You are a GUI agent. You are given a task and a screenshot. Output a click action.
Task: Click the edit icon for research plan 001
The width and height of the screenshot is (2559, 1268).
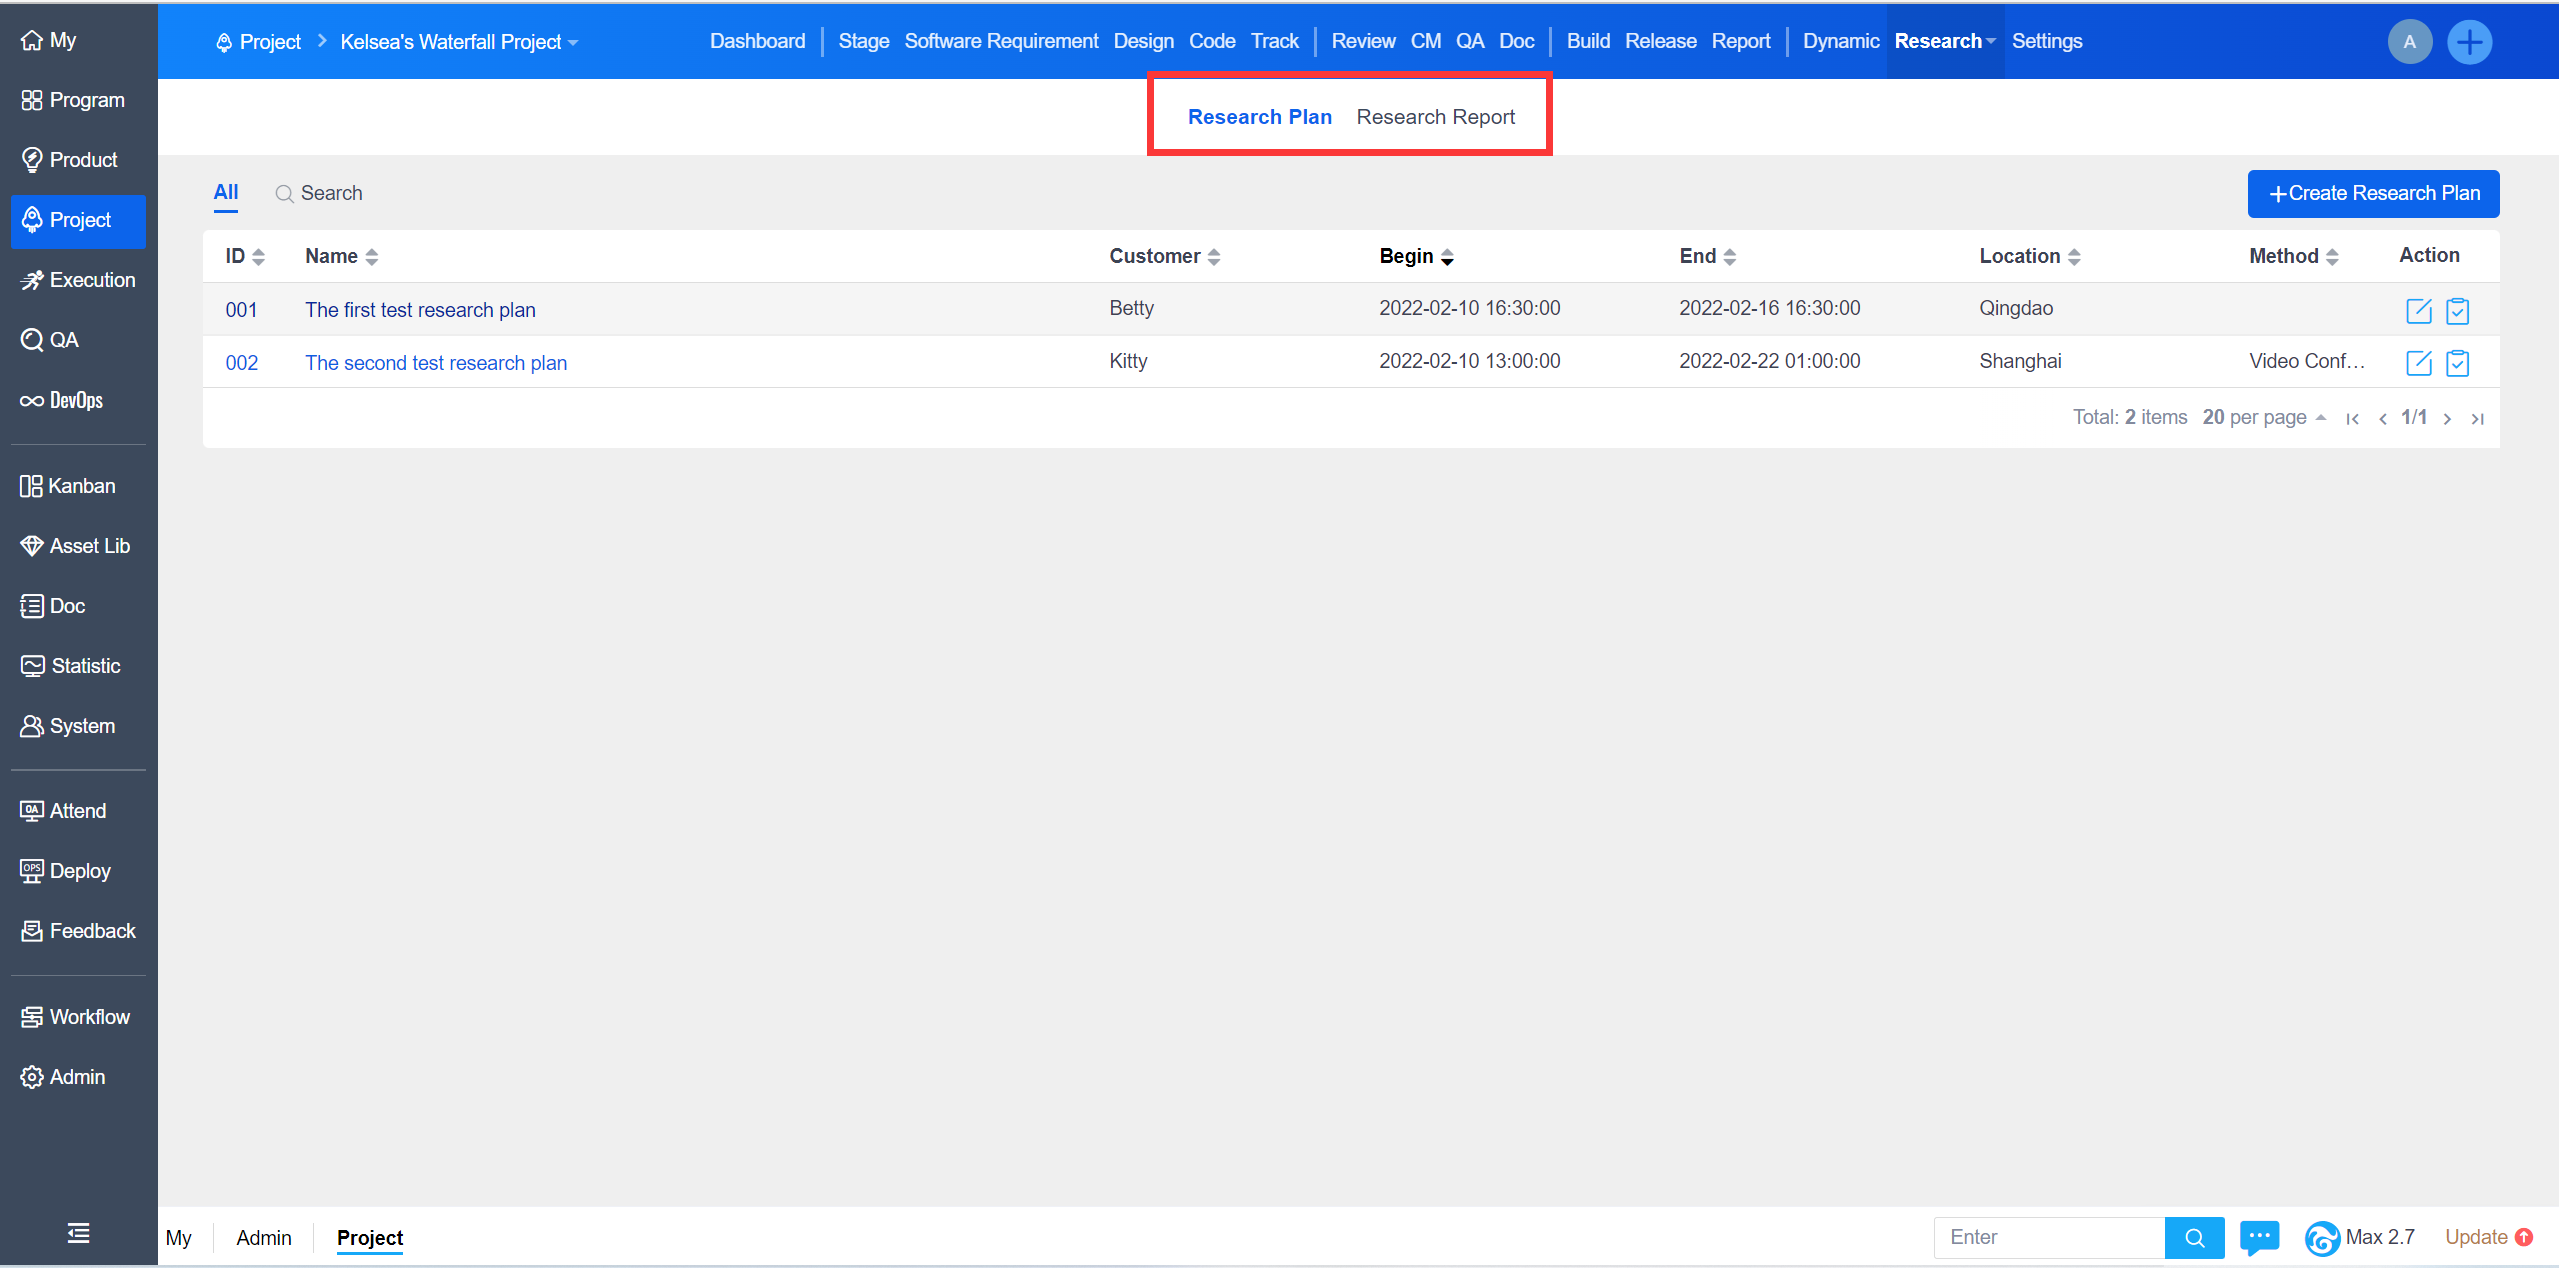pyautogui.click(x=2417, y=310)
